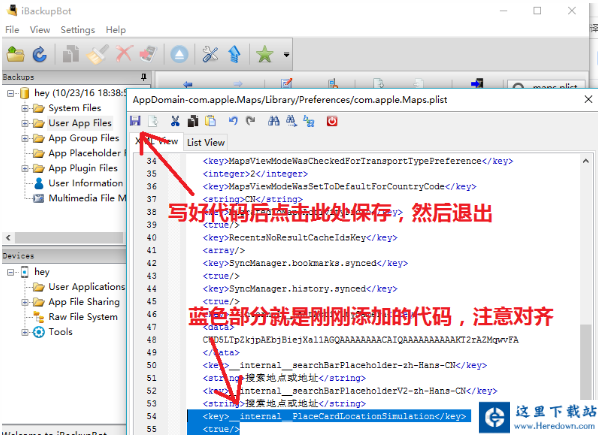This screenshot has width=598, height=435.
Task: Click the new document icon beside save
Action: [153, 121]
